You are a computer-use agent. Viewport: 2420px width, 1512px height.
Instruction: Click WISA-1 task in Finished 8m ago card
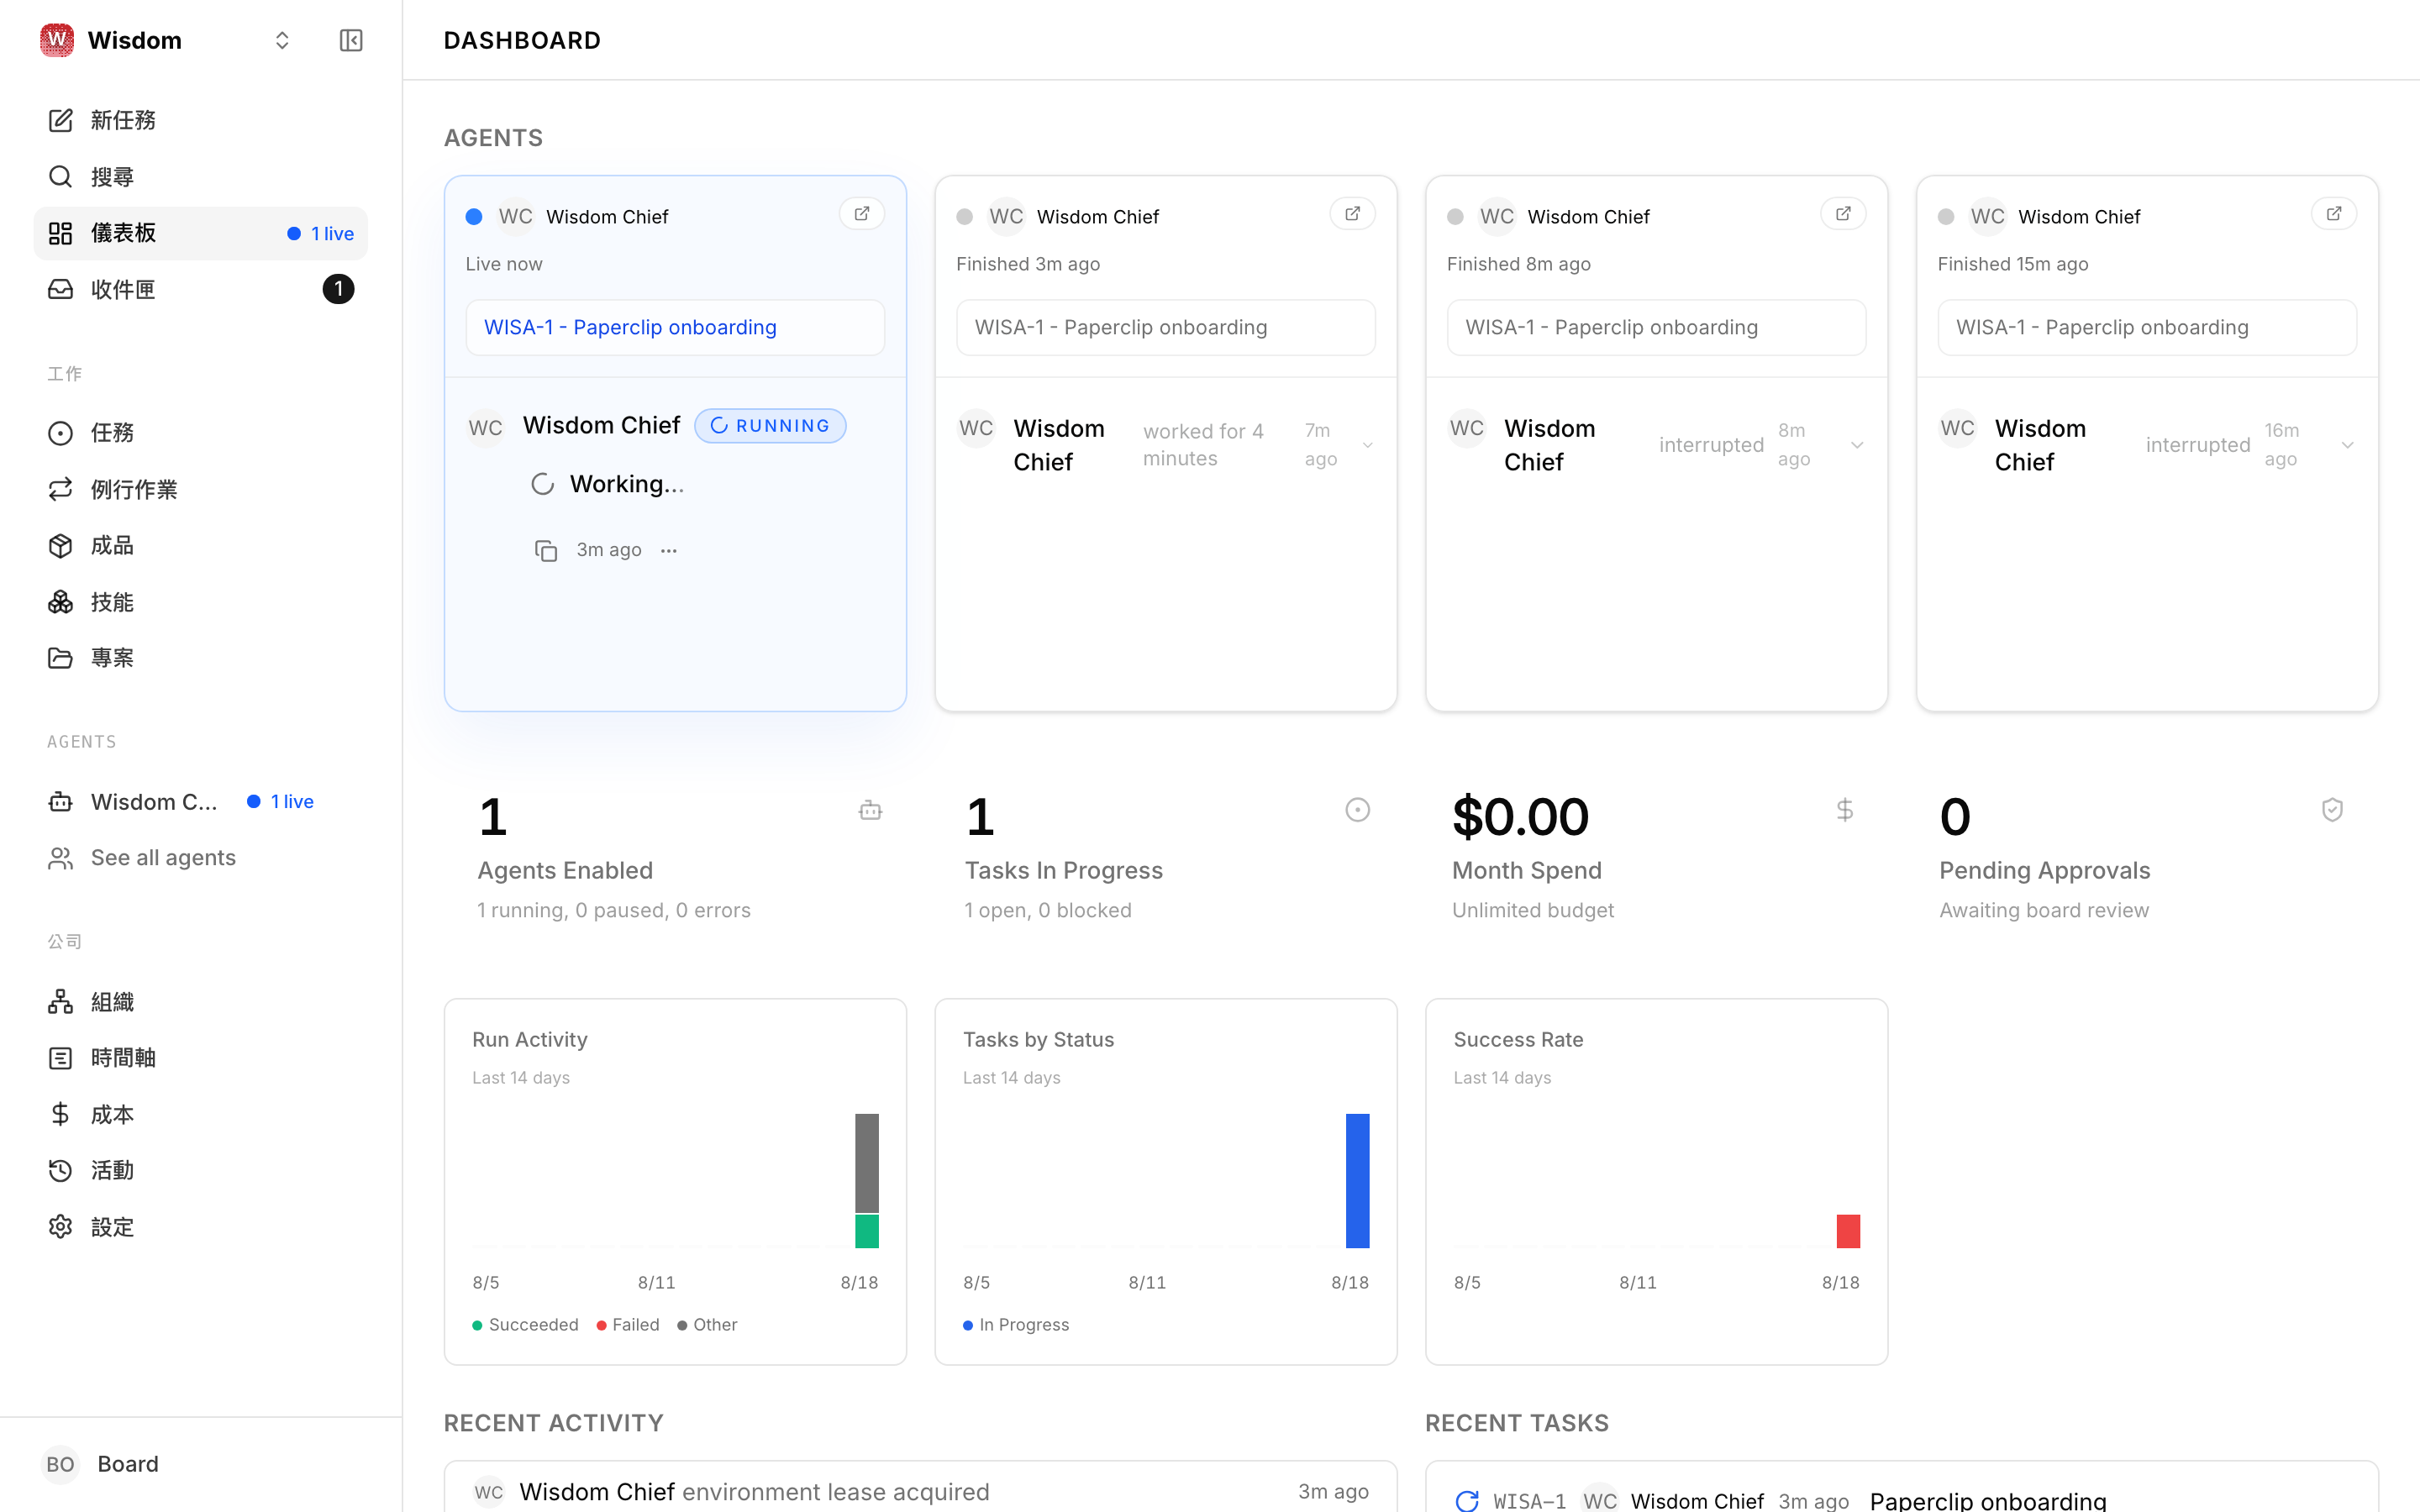[1656, 327]
